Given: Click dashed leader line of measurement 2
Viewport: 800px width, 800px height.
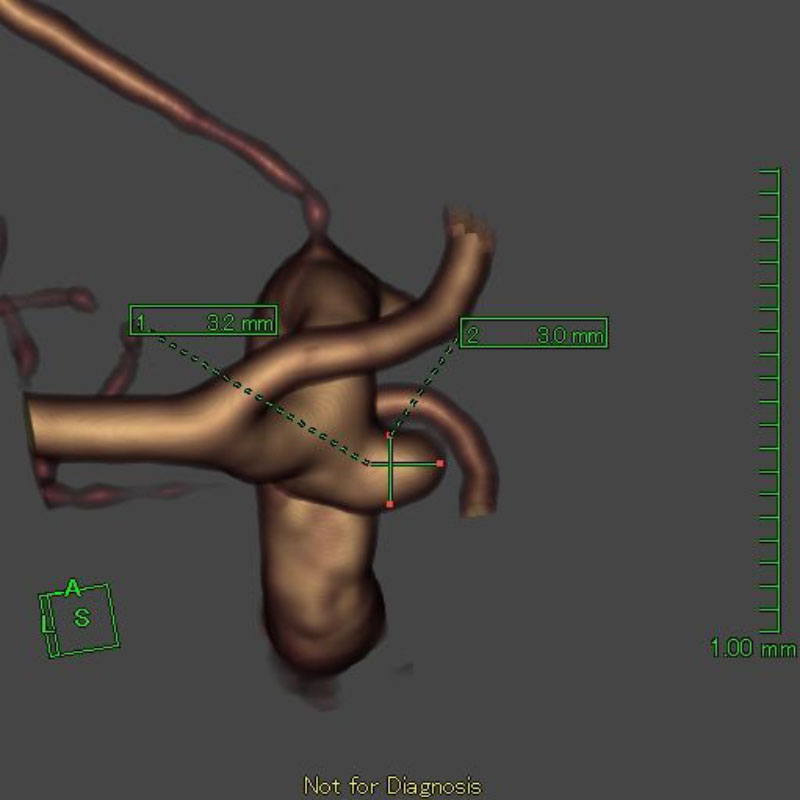Looking at the screenshot, I should (425, 387).
